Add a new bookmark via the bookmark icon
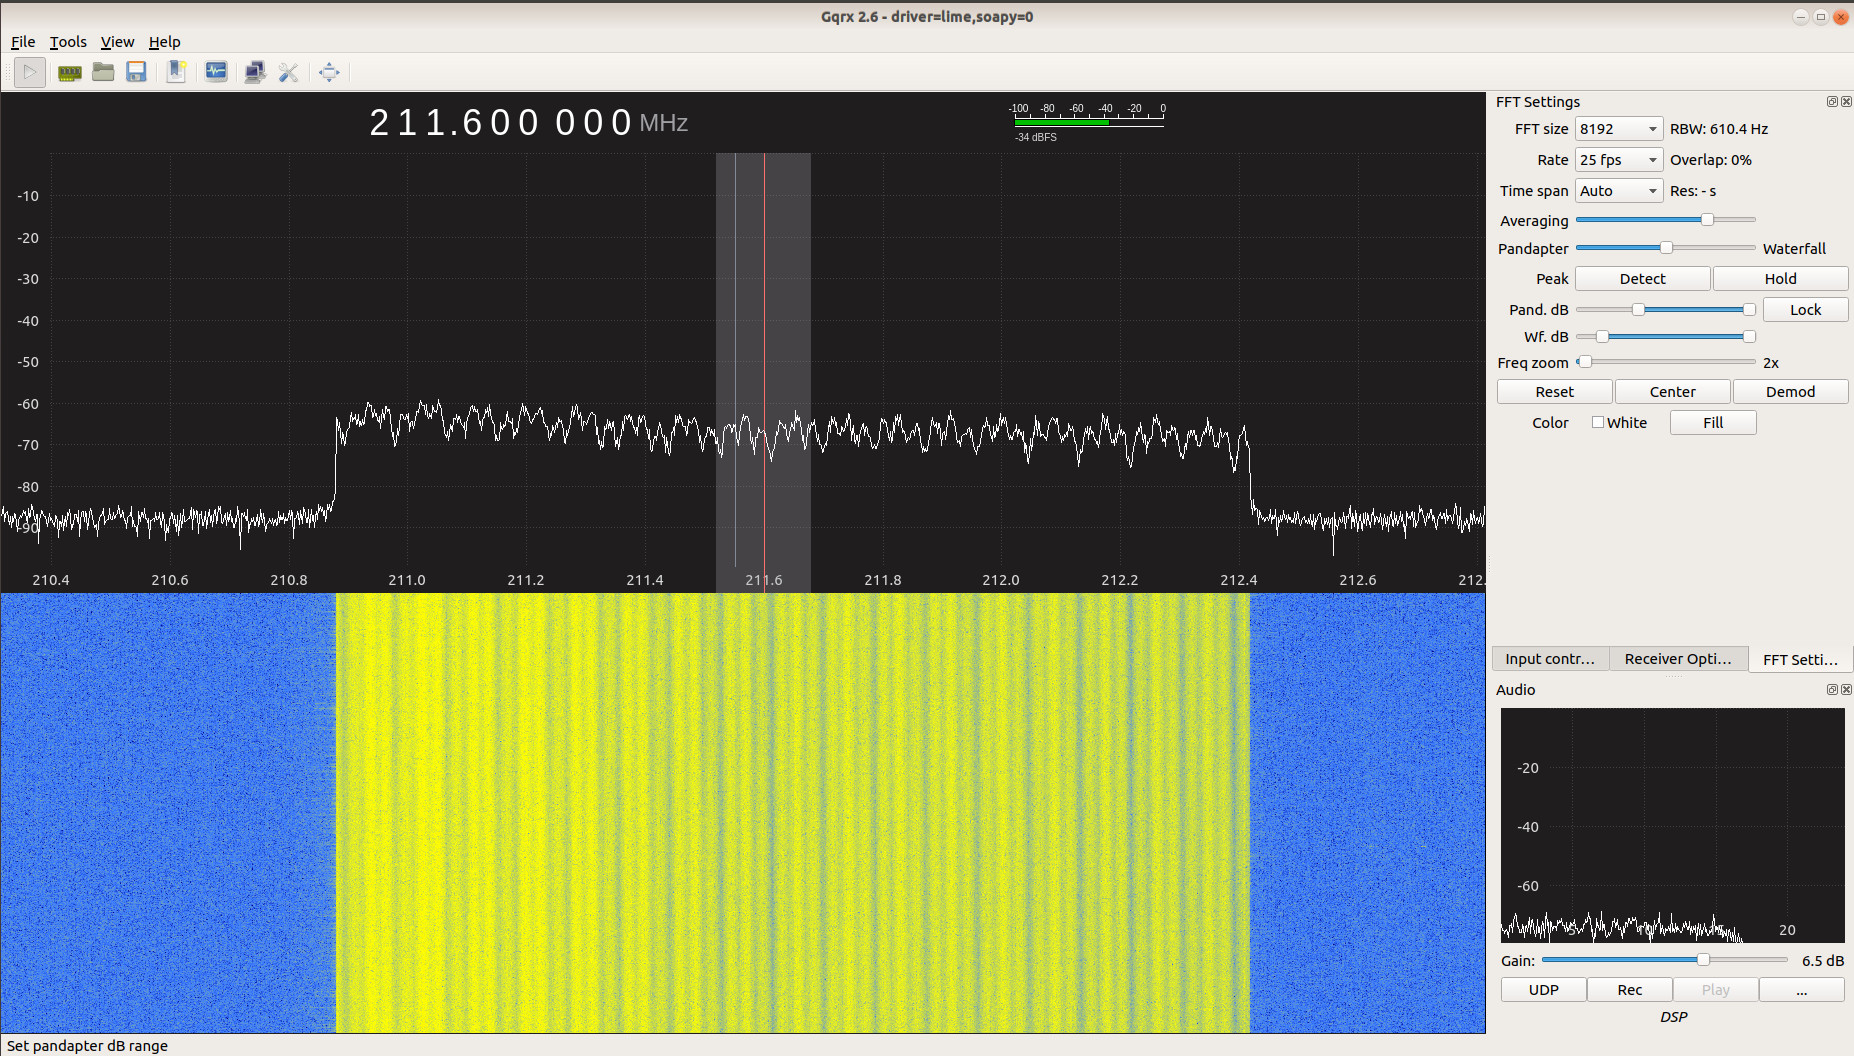This screenshot has height=1056, width=1854. point(177,72)
